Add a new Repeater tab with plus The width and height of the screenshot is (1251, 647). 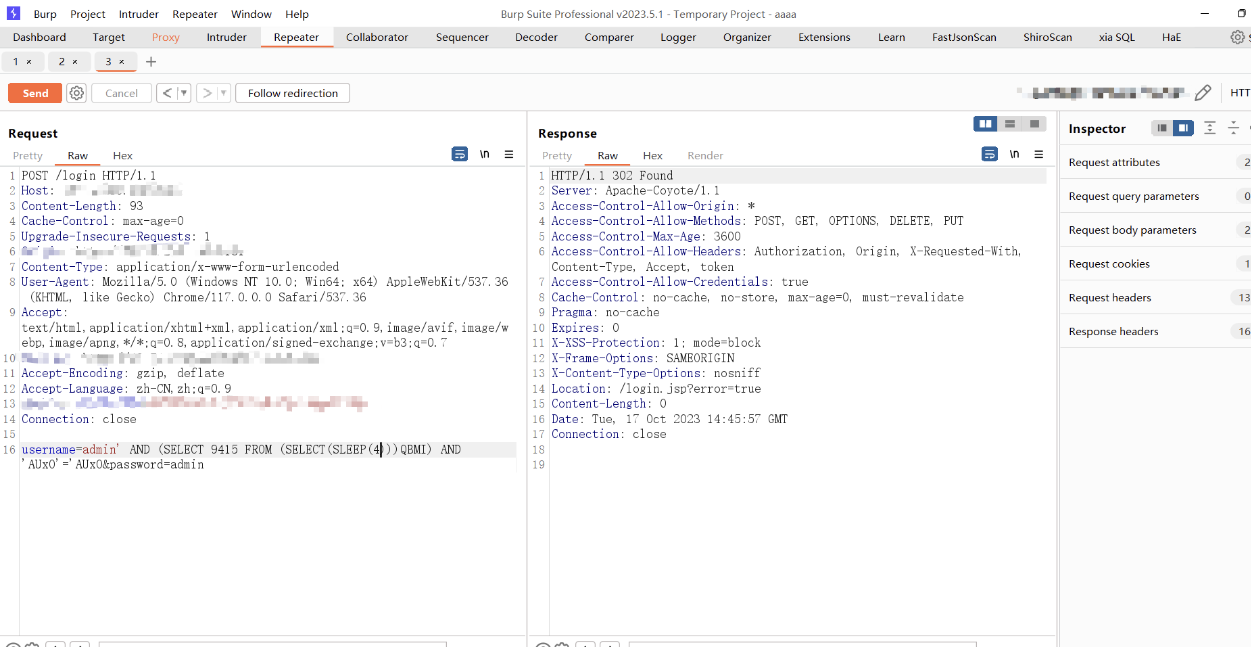pyautogui.click(x=151, y=62)
